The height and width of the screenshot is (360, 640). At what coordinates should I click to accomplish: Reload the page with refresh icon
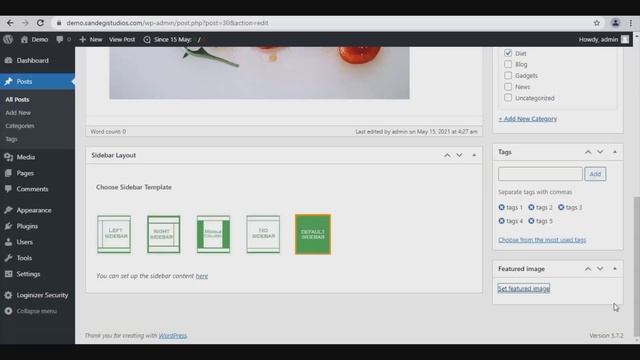pyautogui.click(x=40, y=23)
